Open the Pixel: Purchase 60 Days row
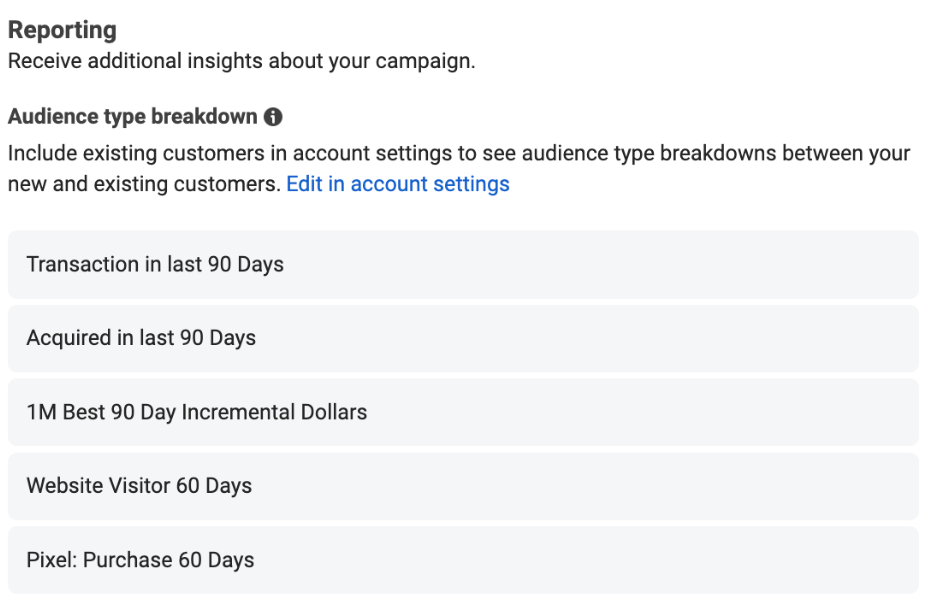Image resolution: width=925 pixels, height=598 pixels. click(x=463, y=560)
